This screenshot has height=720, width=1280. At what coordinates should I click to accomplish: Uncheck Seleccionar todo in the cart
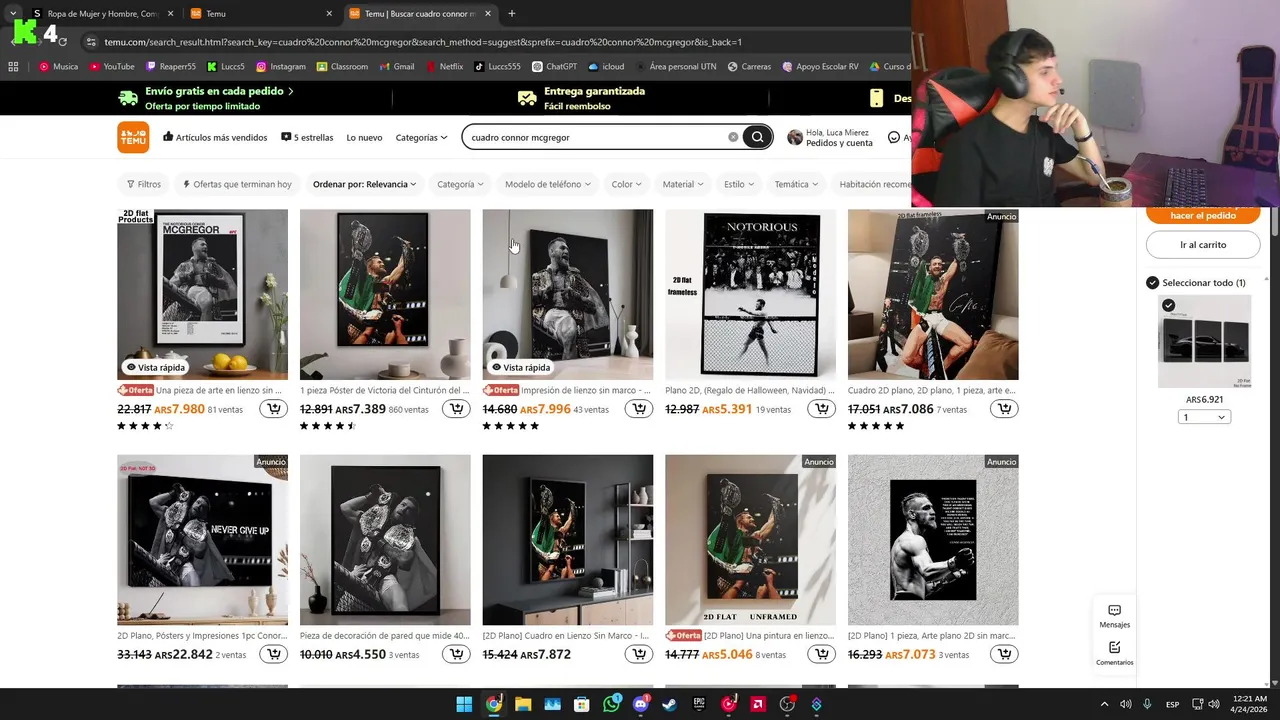[1152, 283]
